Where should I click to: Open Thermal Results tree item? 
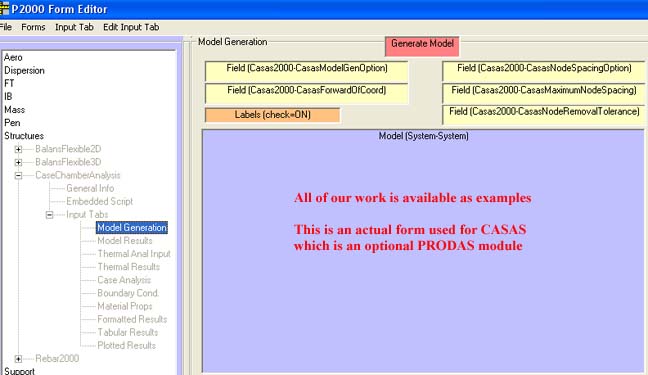(129, 267)
